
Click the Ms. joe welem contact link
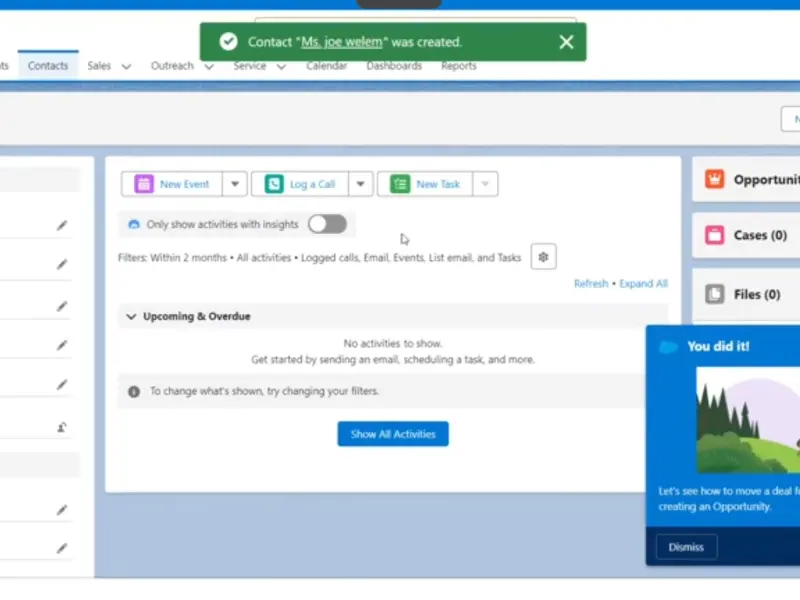click(341, 42)
